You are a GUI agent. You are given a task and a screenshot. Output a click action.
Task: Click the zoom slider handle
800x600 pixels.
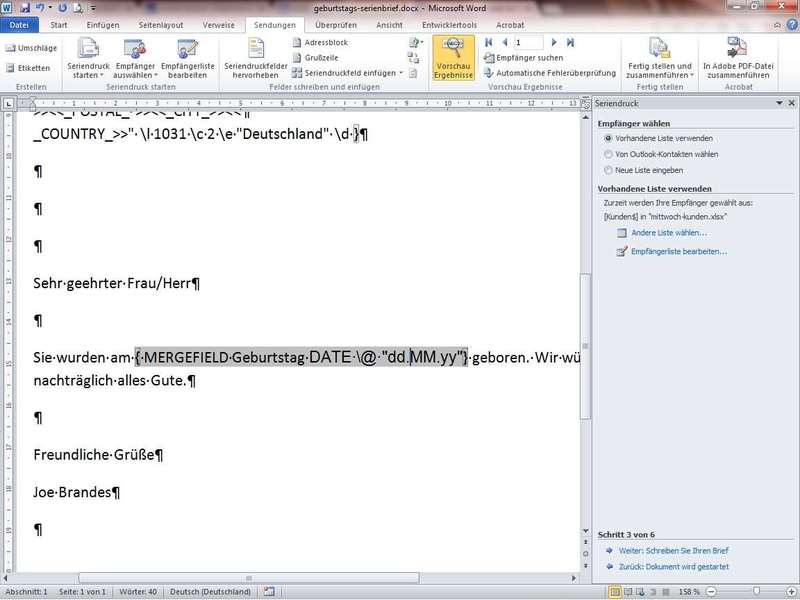[x=756, y=592]
